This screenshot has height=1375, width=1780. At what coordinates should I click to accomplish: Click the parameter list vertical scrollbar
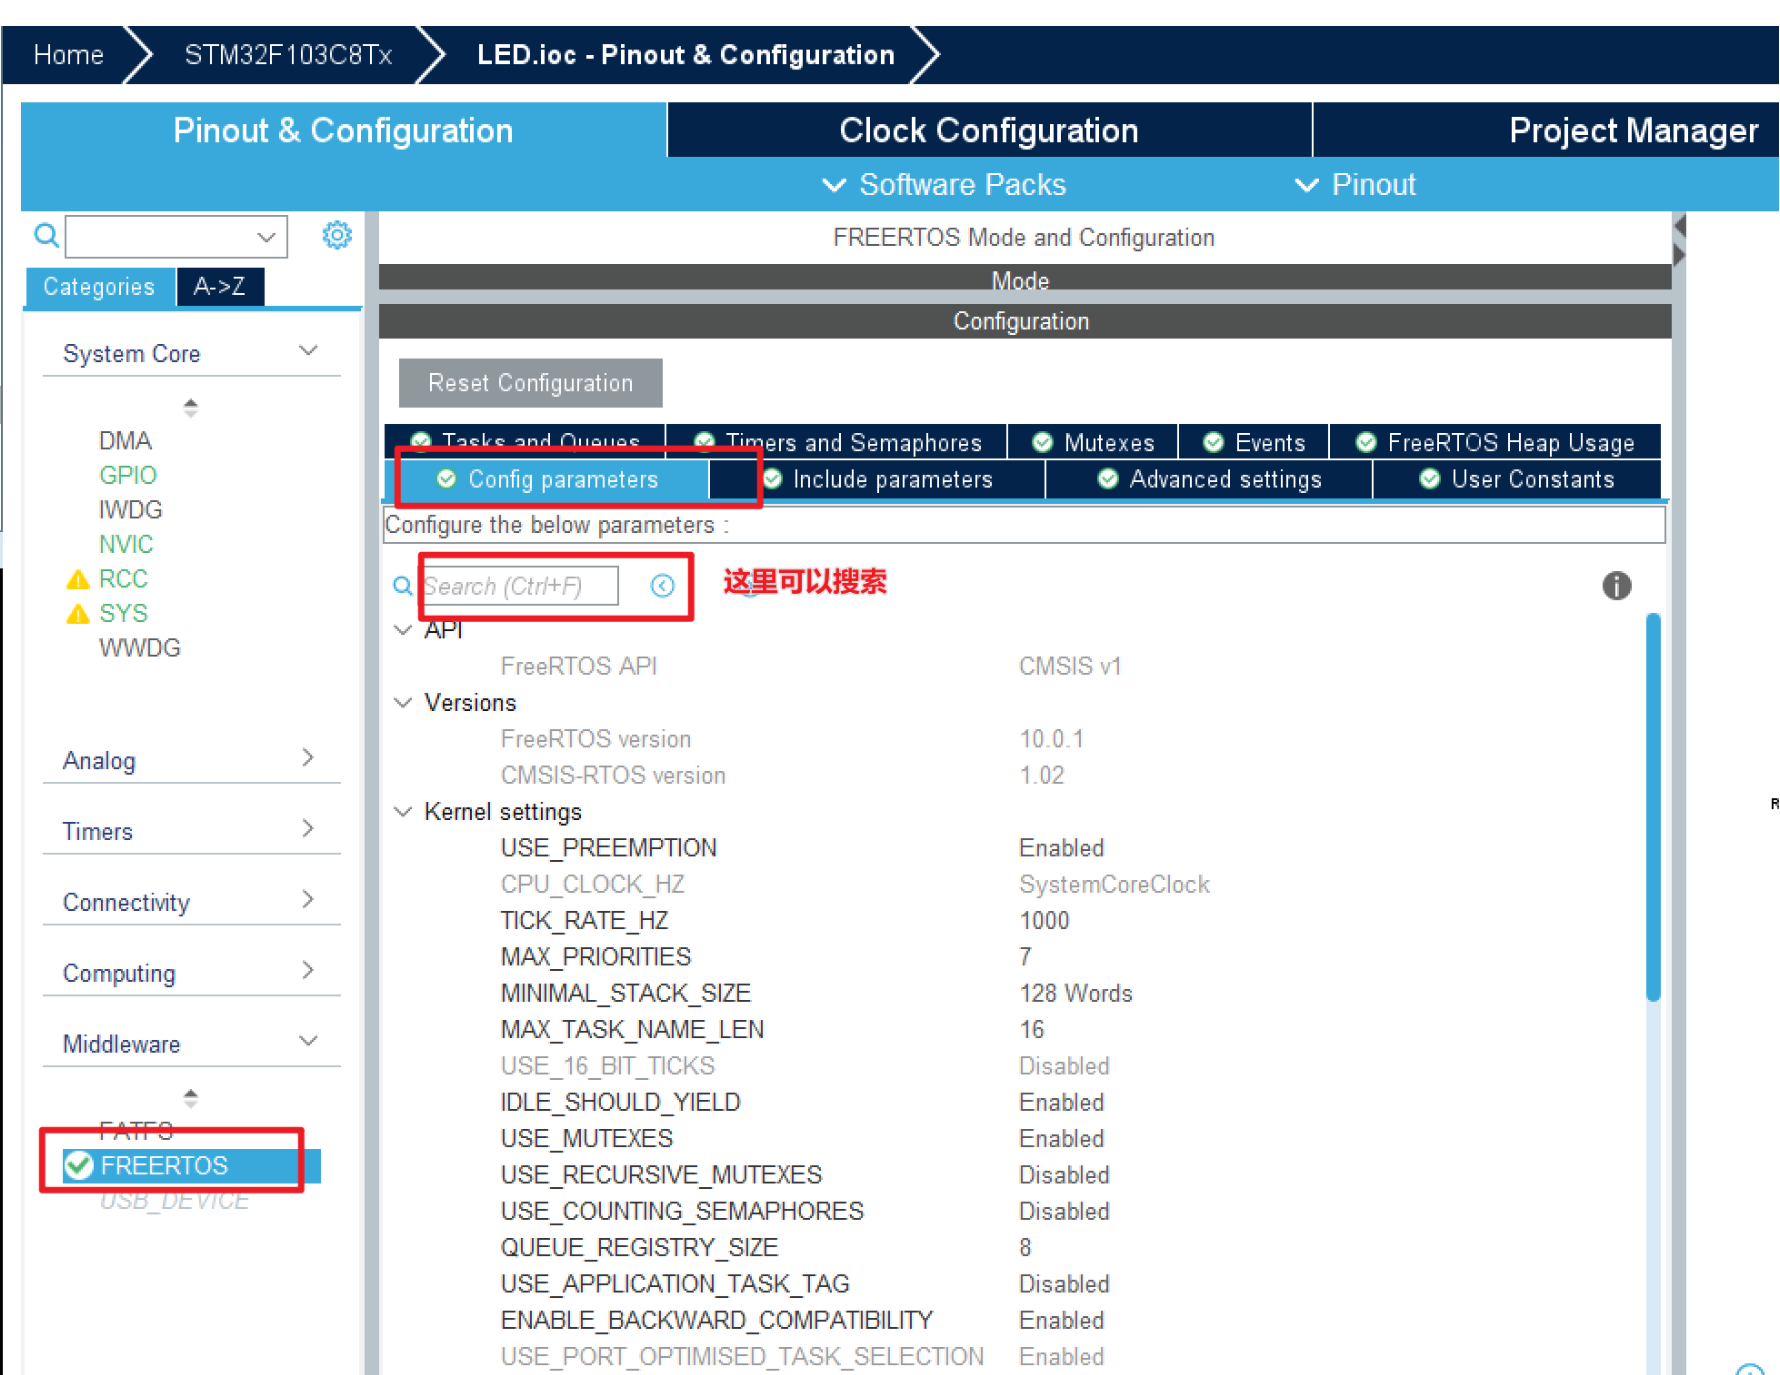pyautogui.click(x=1653, y=806)
